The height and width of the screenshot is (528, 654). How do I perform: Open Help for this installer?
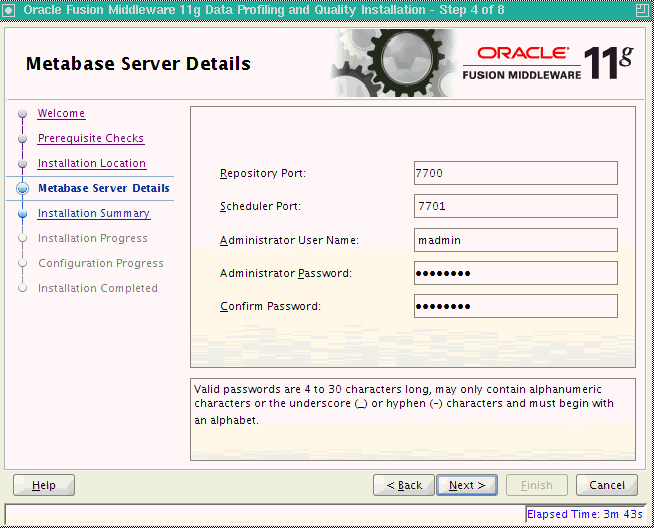pos(44,485)
